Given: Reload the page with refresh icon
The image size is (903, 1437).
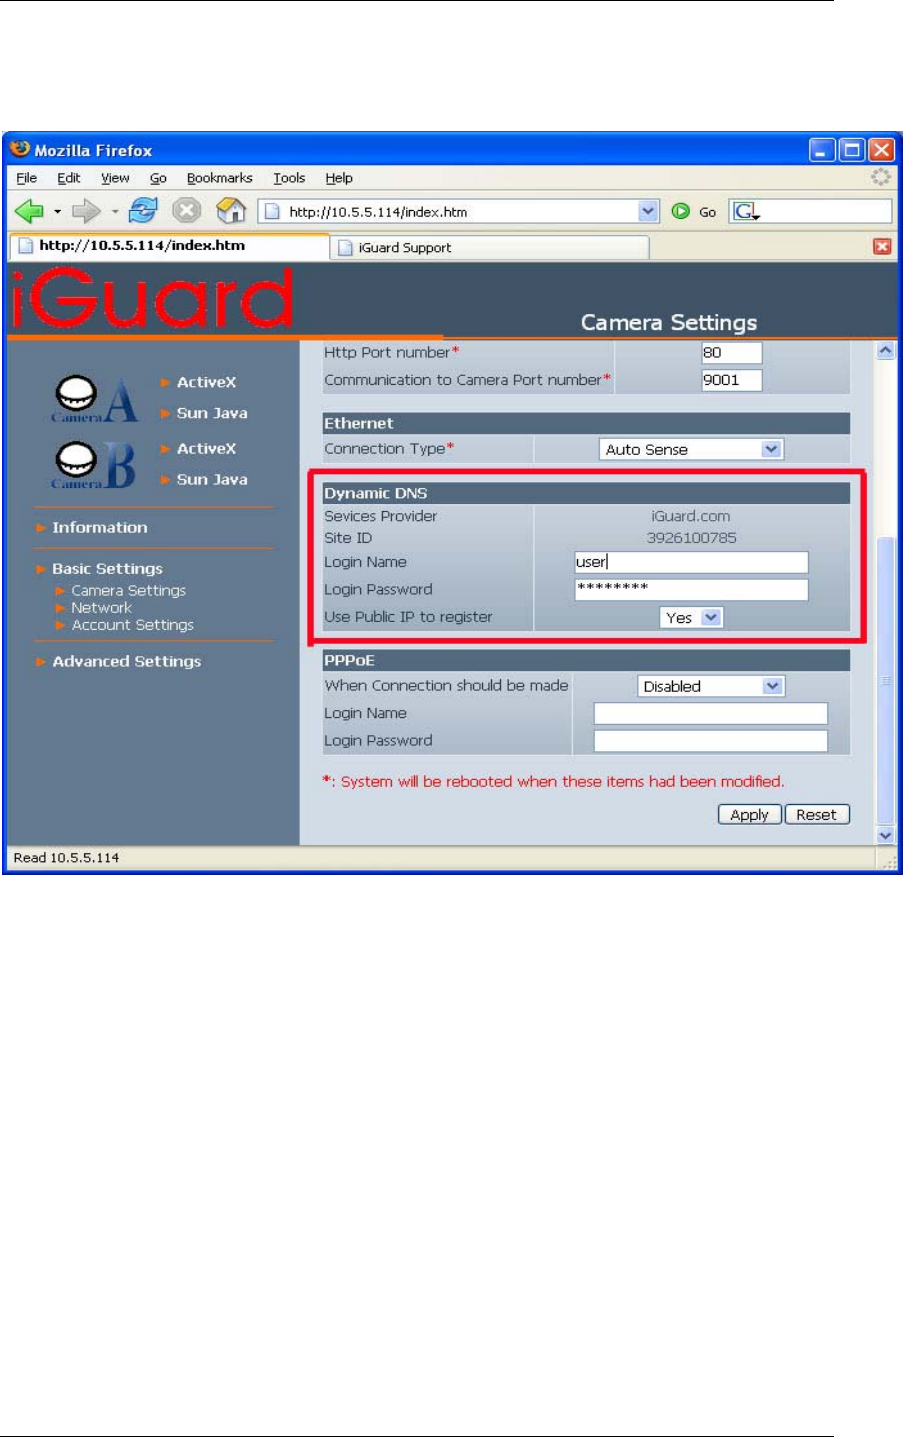Looking at the screenshot, I should (x=144, y=211).
